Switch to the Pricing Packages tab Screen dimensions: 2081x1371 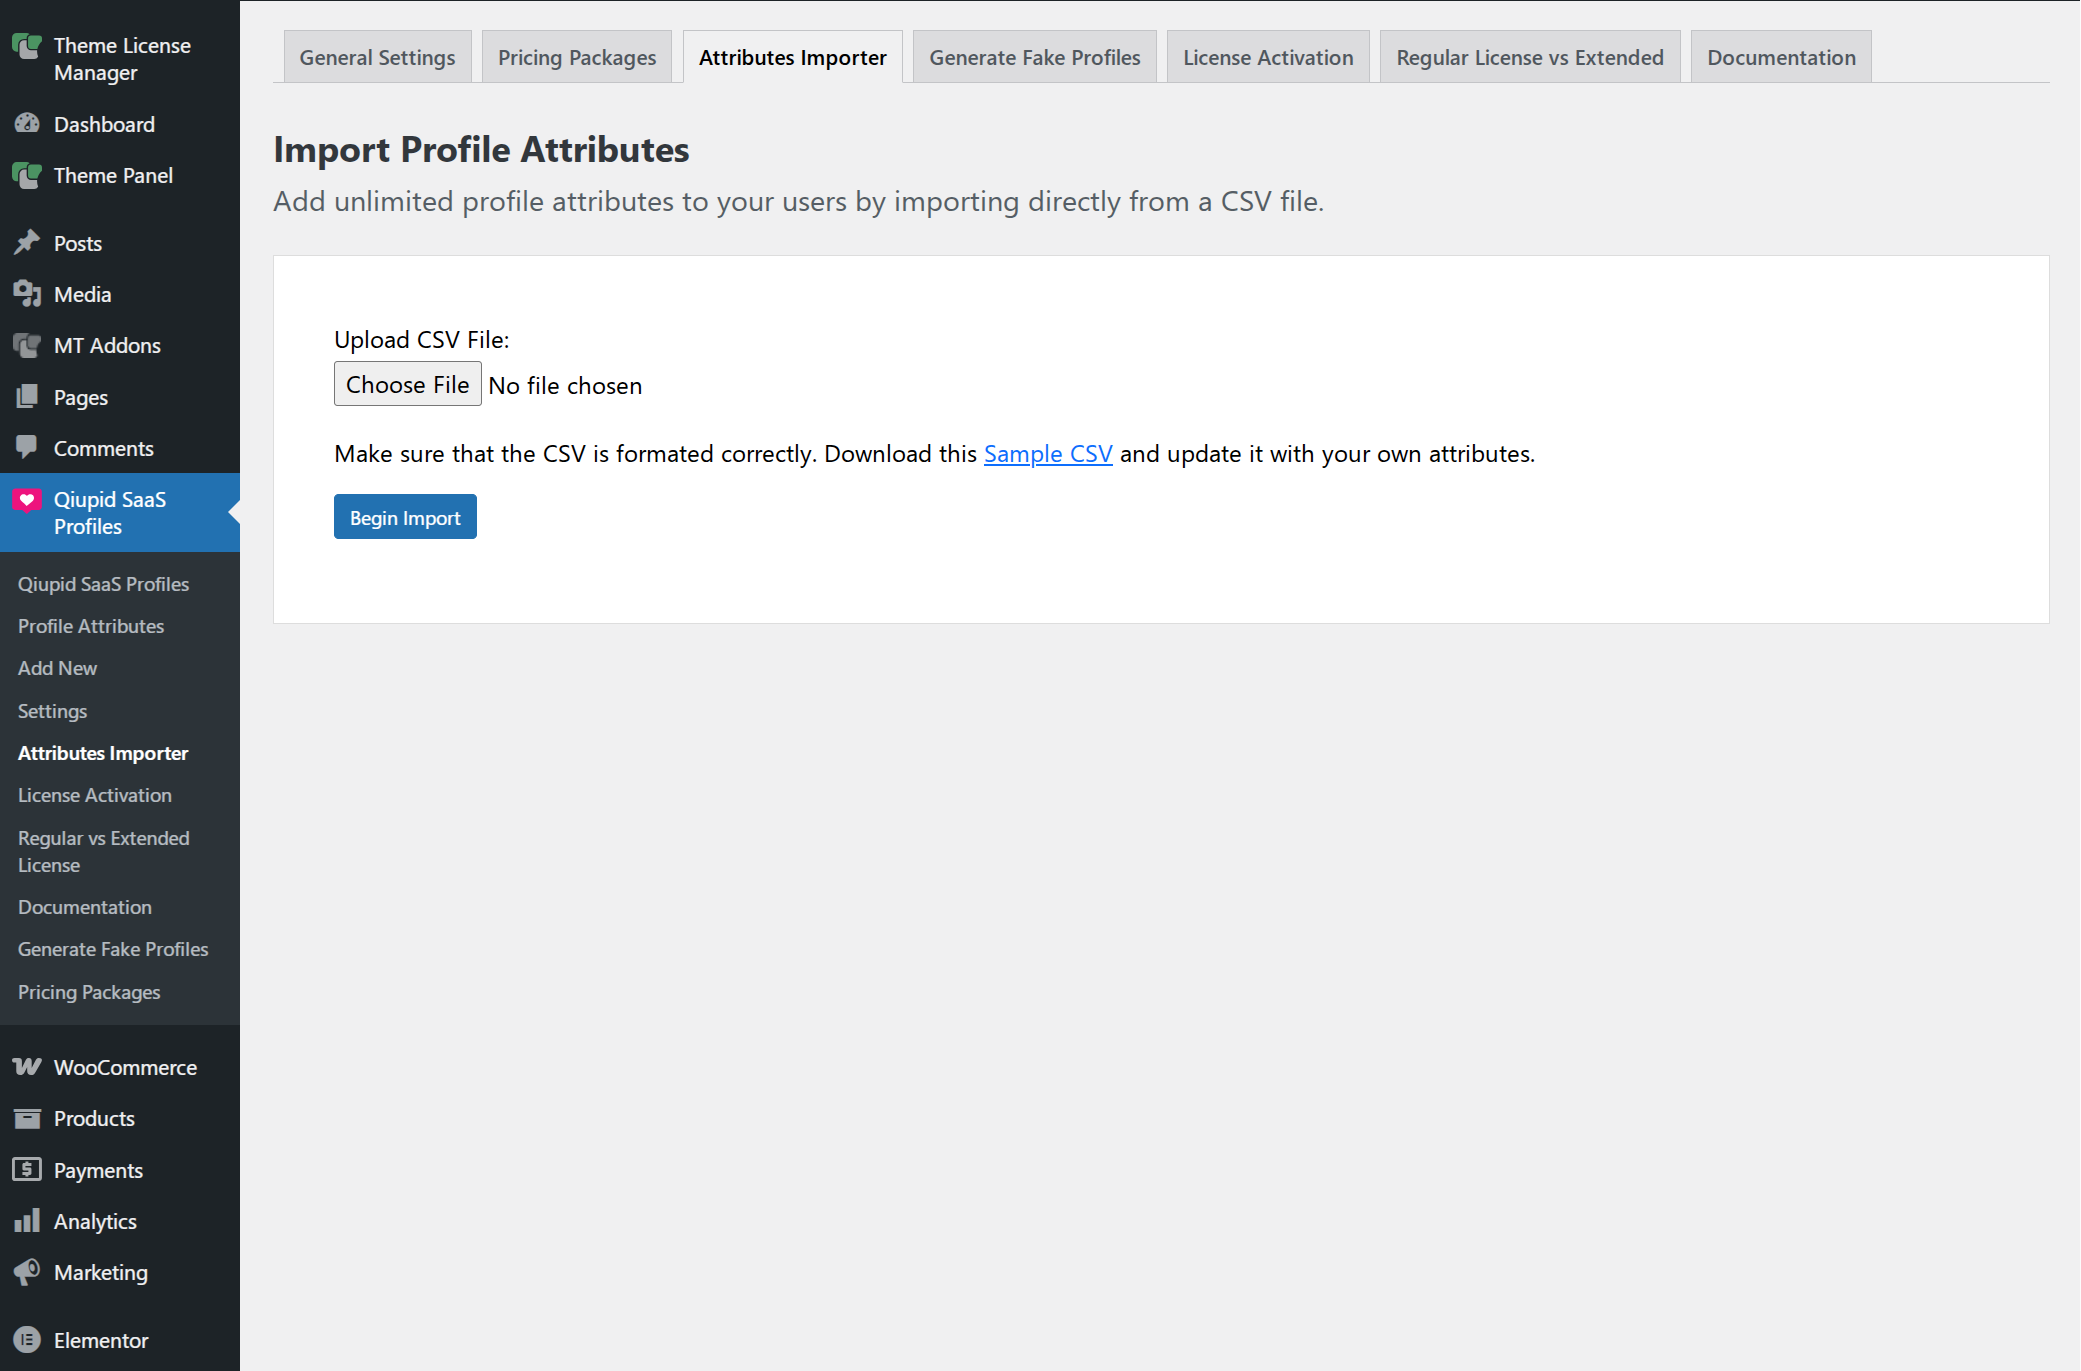pyautogui.click(x=577, y=58)
